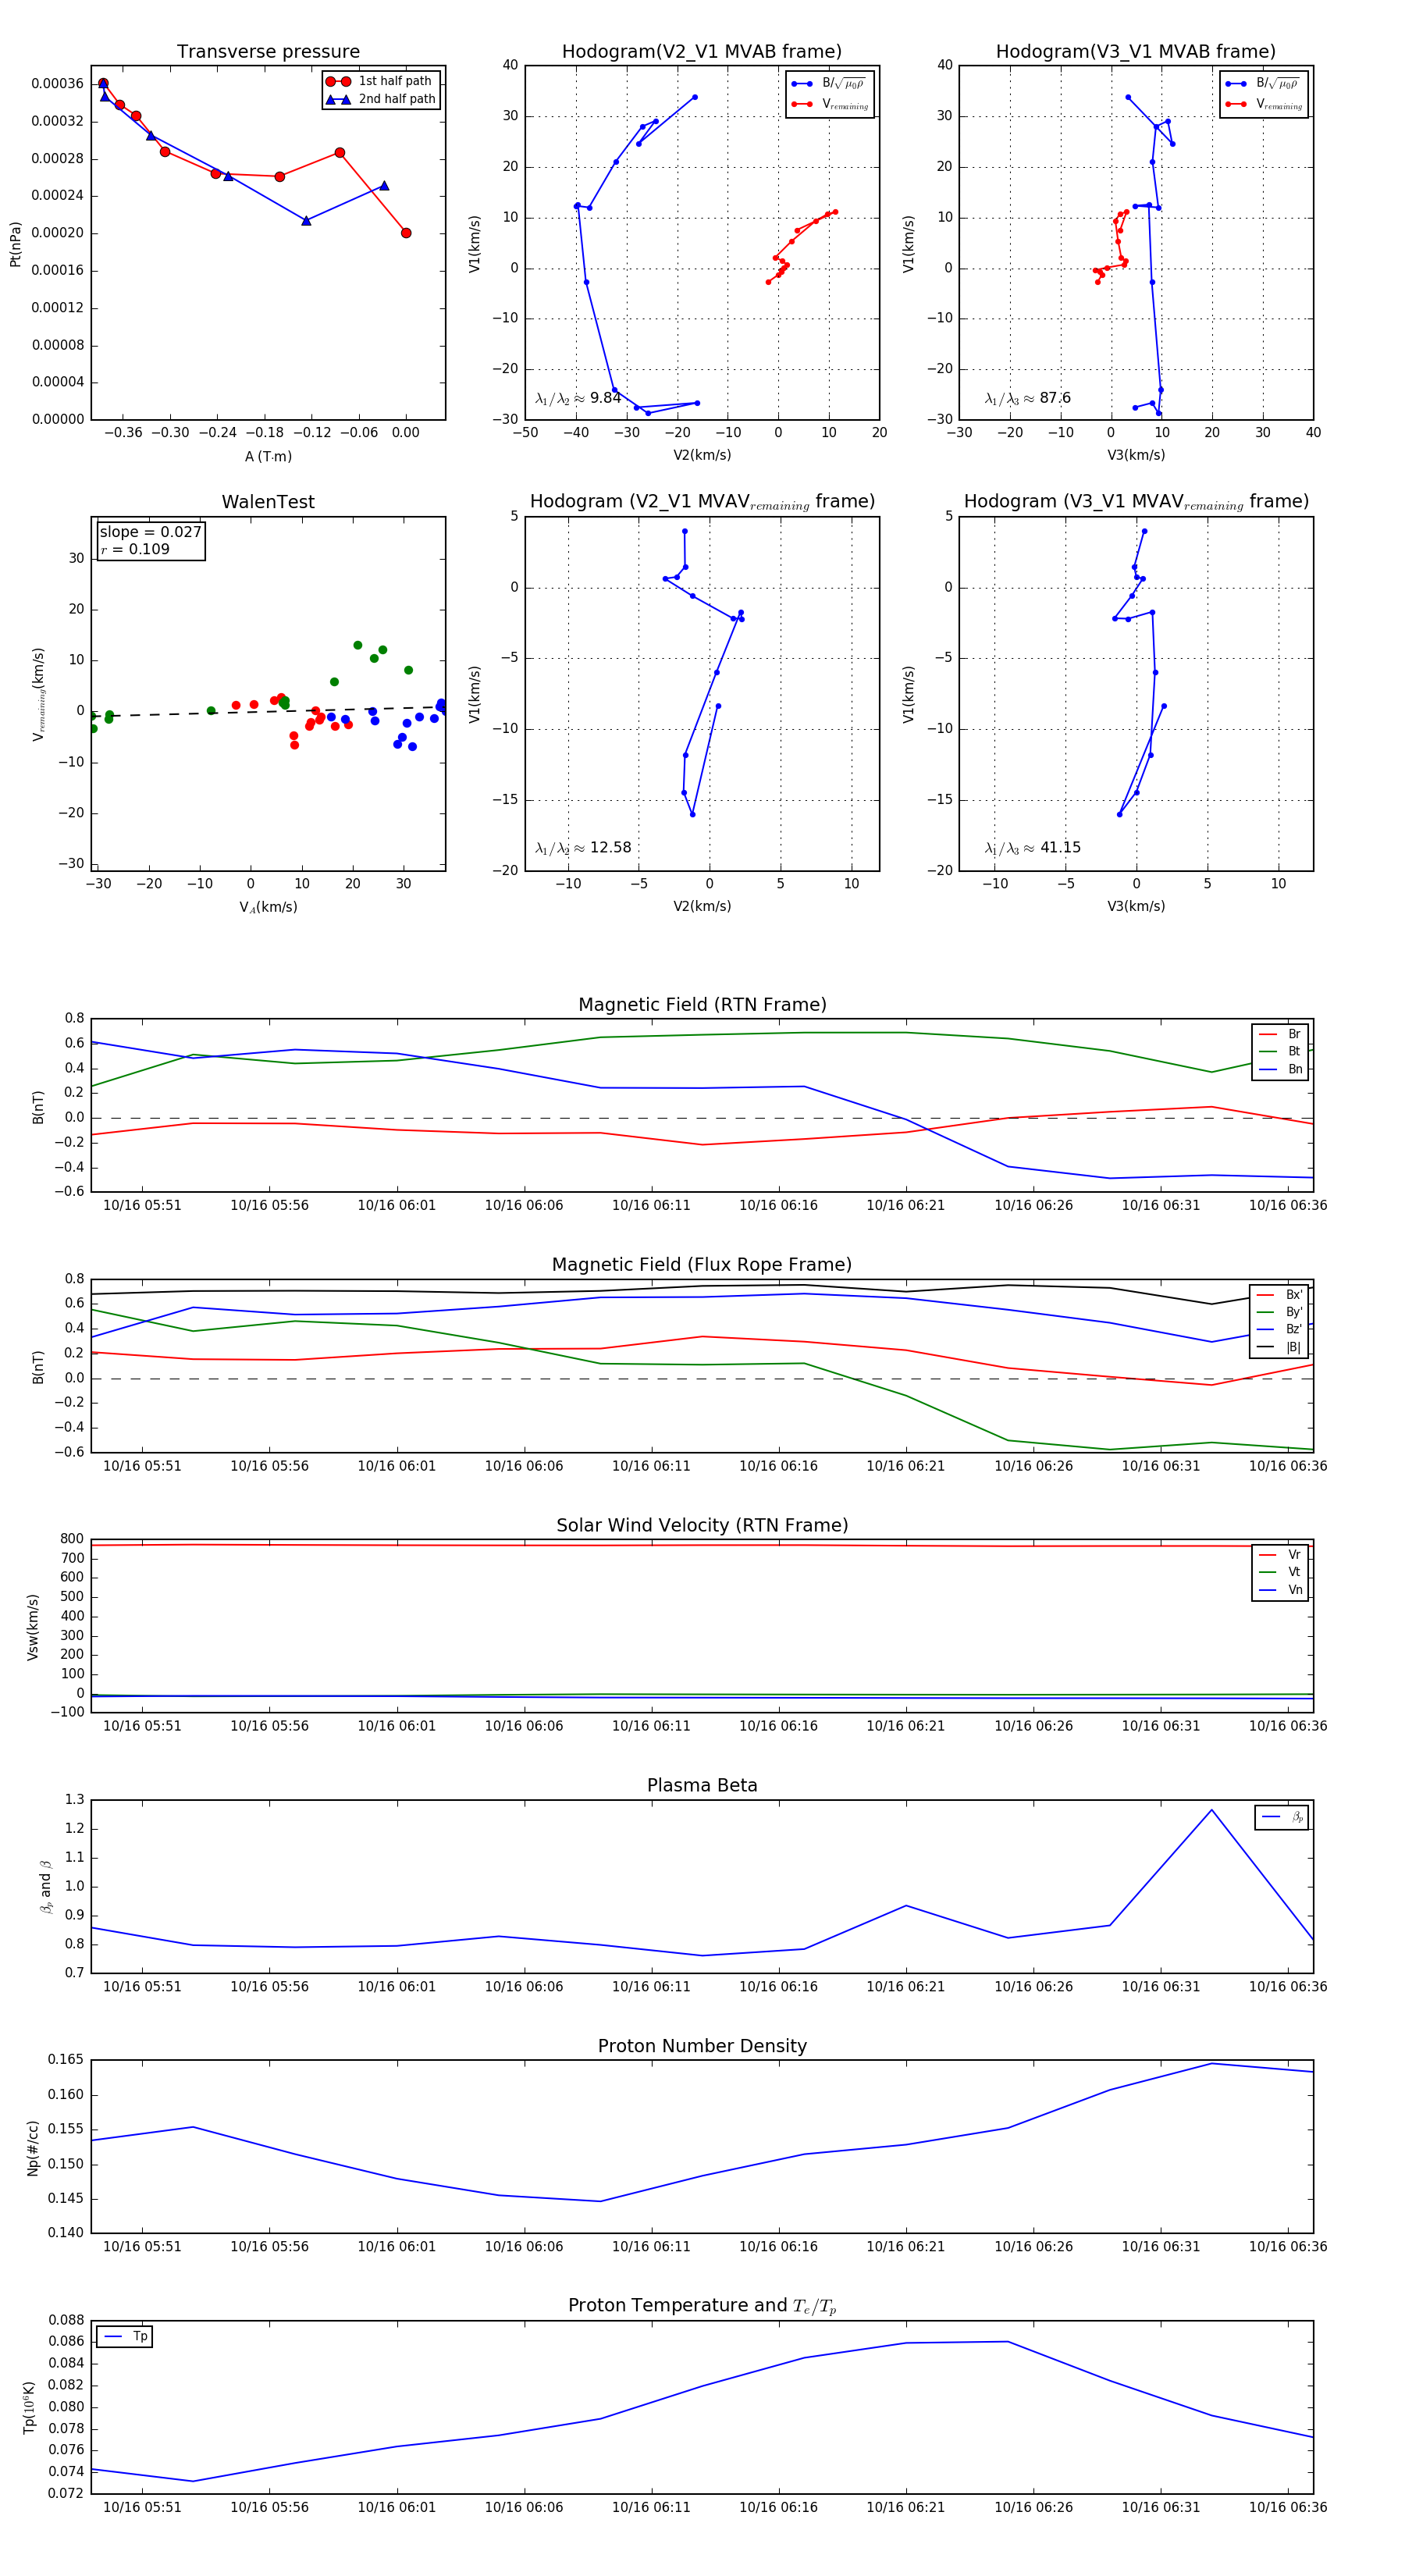Select the 'Bt' legend entry
The width and height of the screenshot is (1405, 2576).
pos(1280,1051)
